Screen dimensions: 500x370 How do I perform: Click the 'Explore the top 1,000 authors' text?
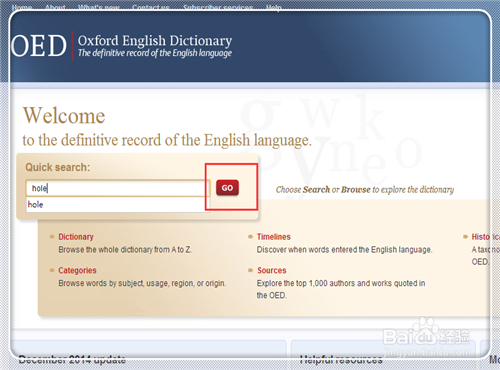click(x=341, y=289)
